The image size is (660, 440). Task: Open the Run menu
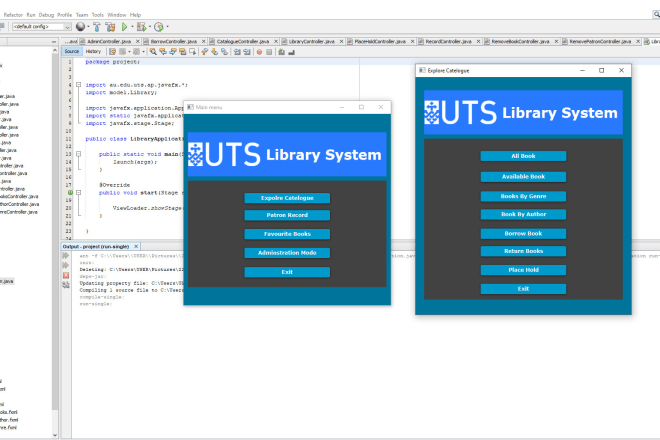[31, 15]
